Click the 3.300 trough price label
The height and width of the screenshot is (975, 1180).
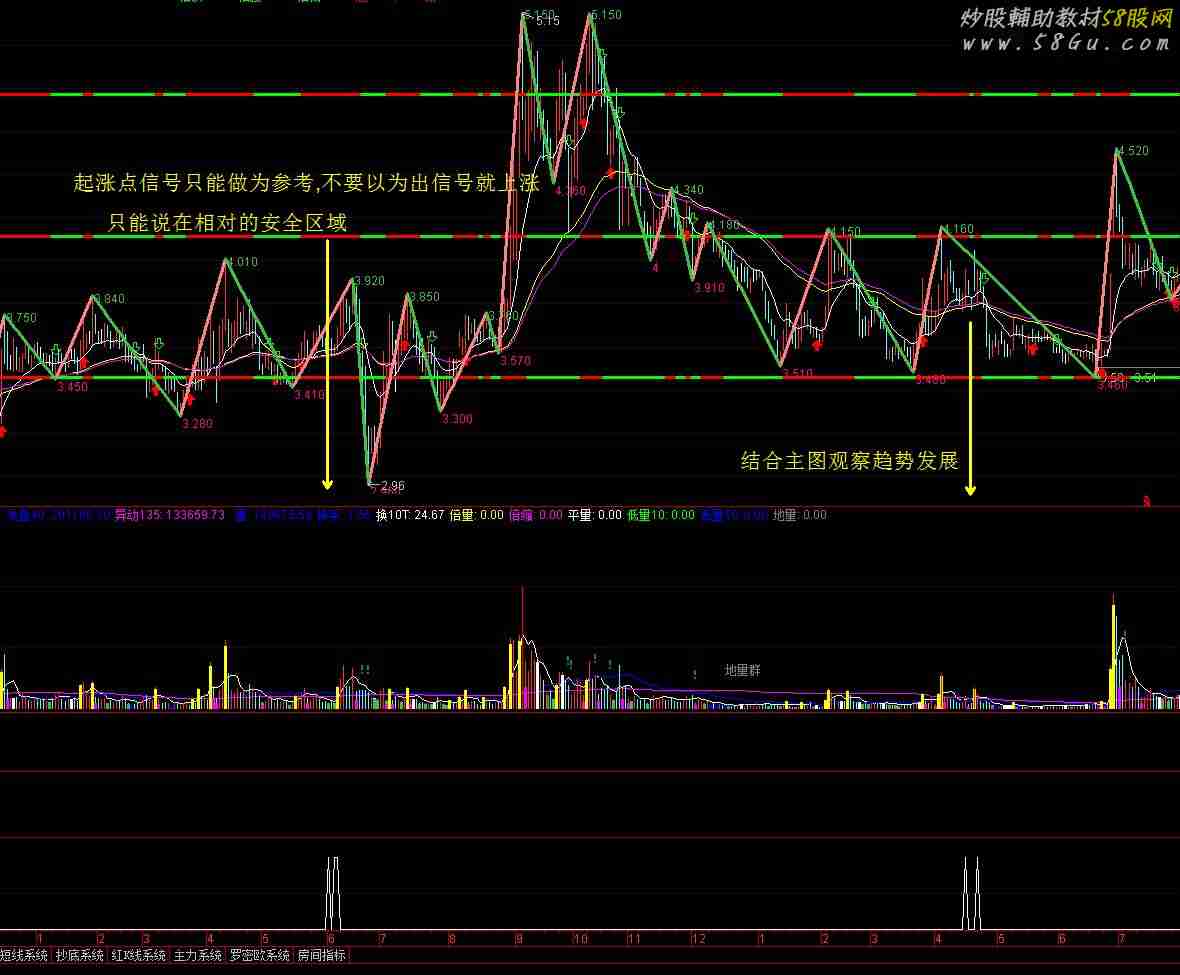coord(457,419)
